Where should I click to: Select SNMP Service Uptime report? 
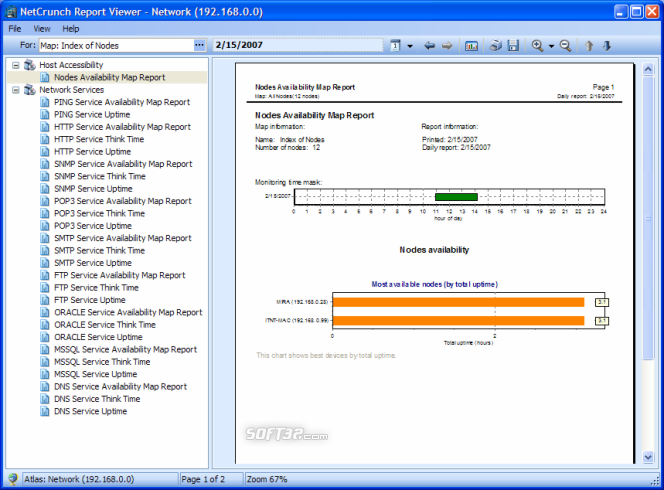click(93, 188)
